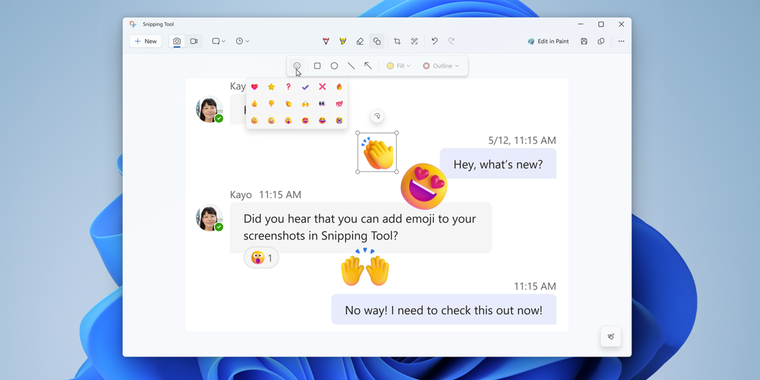Select the large clapping hands sticker on canvas
The width and height of the screenshot is (760, 380).
(x=378, y=152)
